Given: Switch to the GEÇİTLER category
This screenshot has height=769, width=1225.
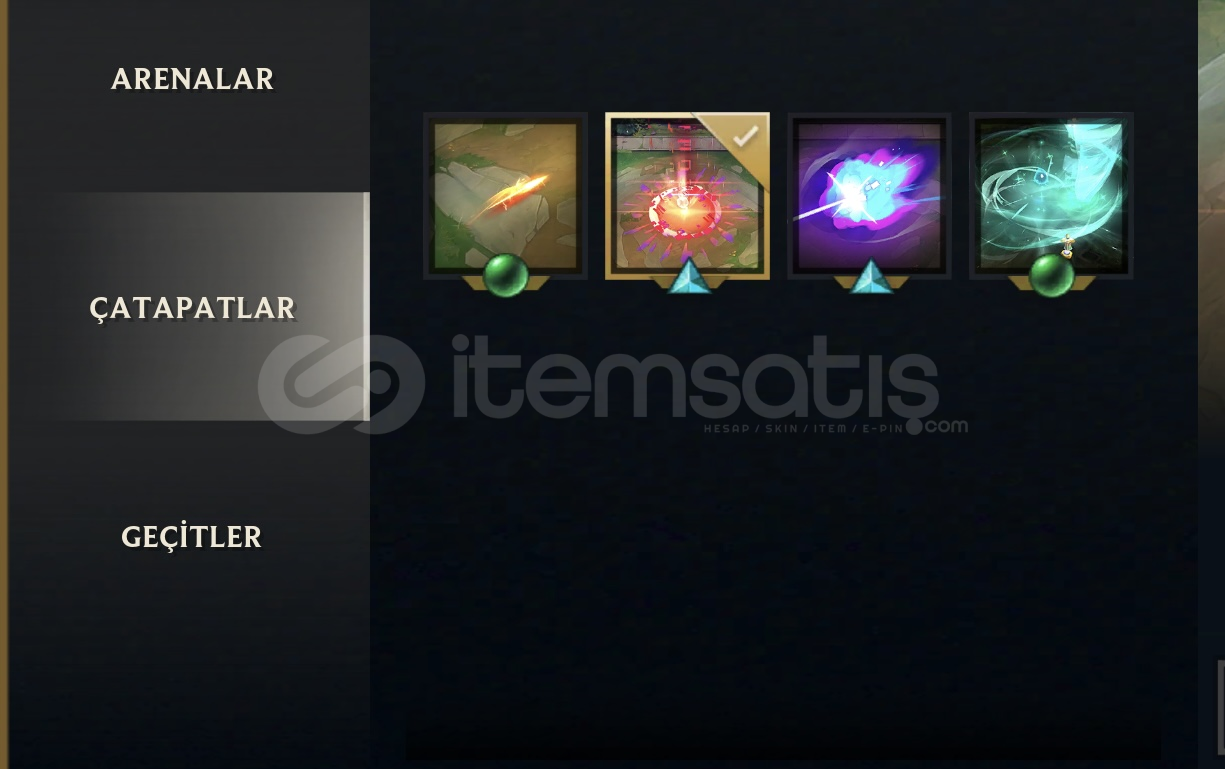Looking at the screenshot, I should click(191, 536).
